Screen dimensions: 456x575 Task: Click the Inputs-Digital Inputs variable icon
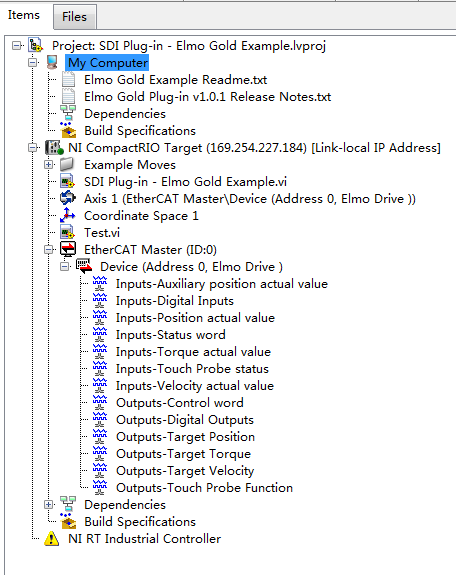(x=100, y=301)
